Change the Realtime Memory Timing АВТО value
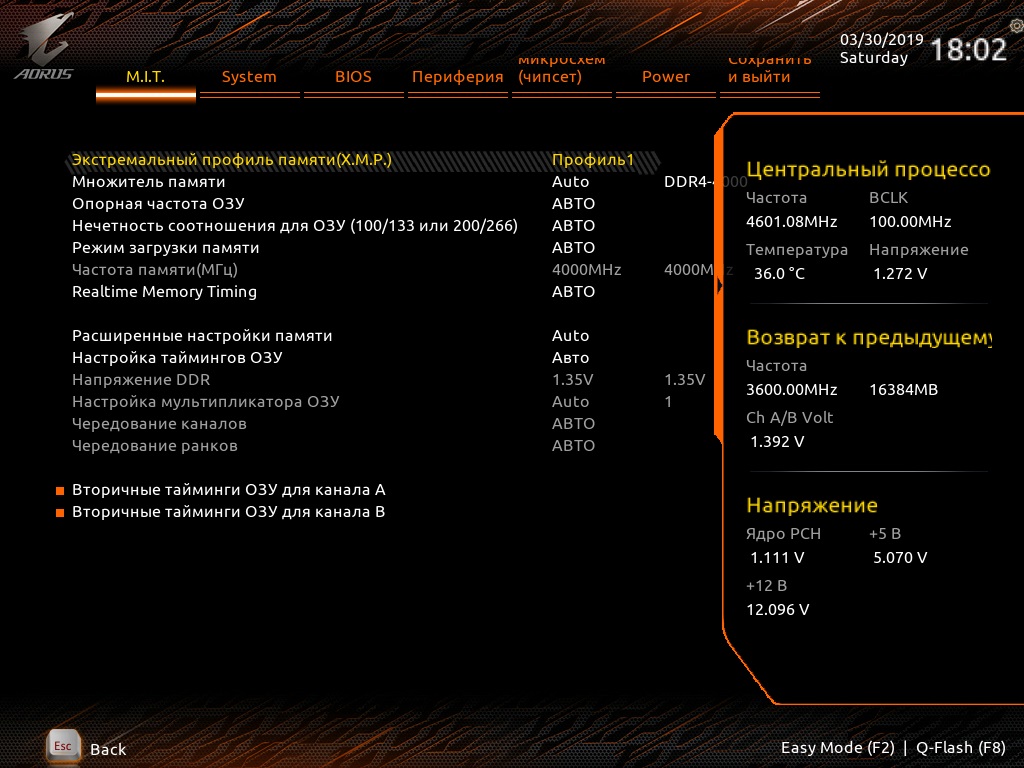 [573, 292]
